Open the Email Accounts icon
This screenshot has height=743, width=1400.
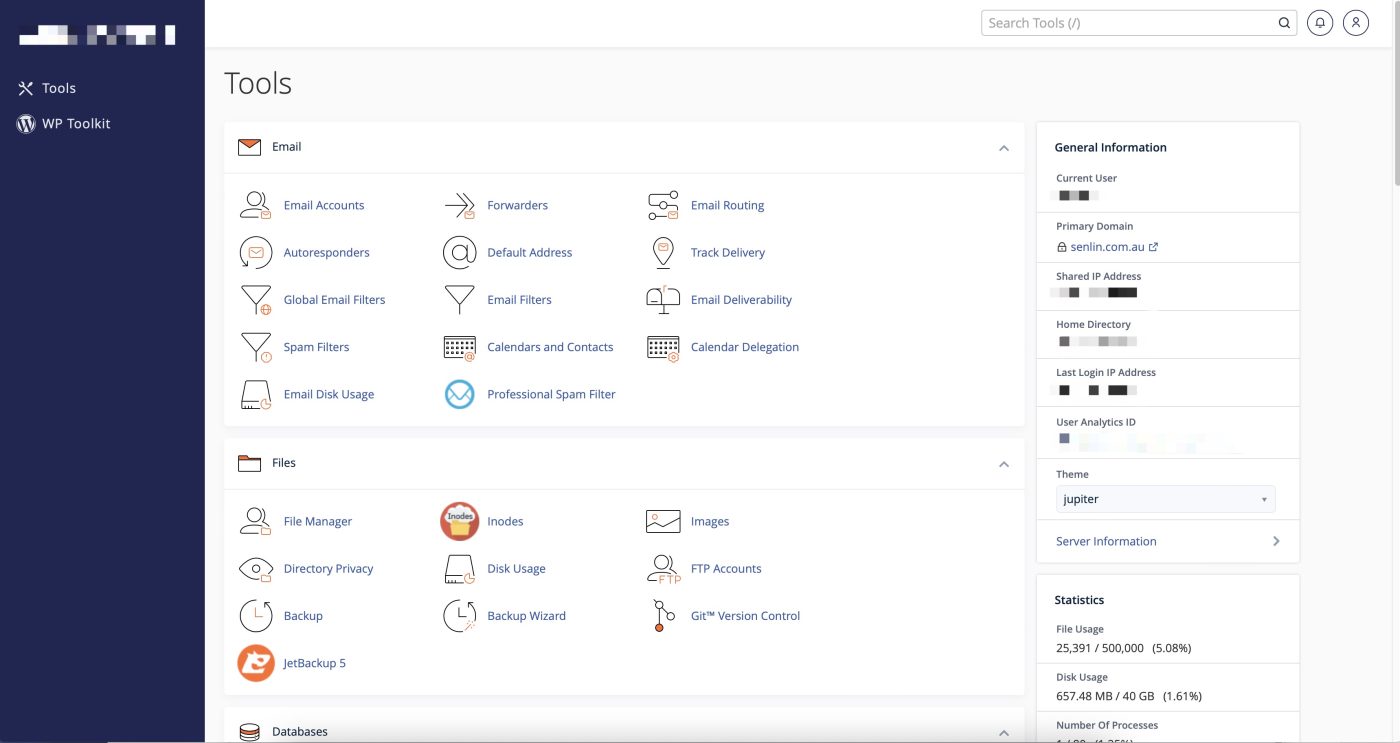point(256,205)
